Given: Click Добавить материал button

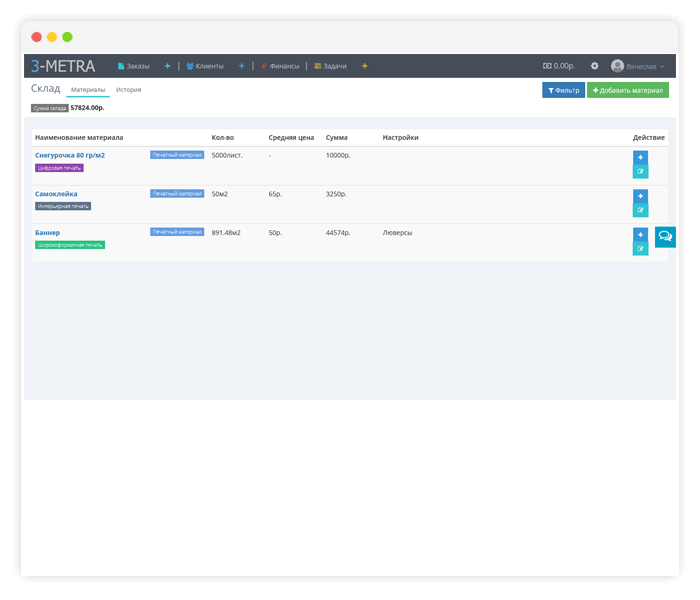Looking at the screenshot, I should pyautogui.click(x=628, y=90).
